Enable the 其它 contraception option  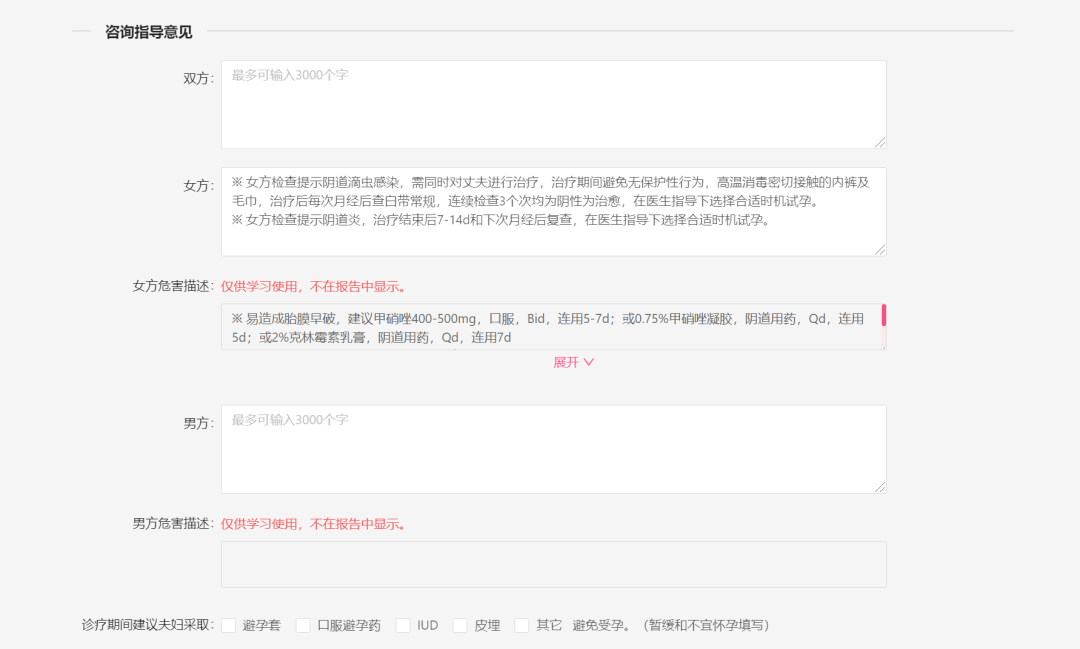coord(521,624)
